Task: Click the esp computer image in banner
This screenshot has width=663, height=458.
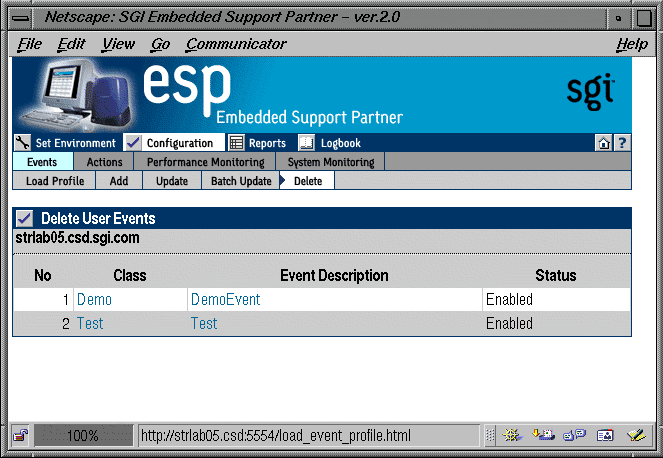Action: tap(78, 96)
